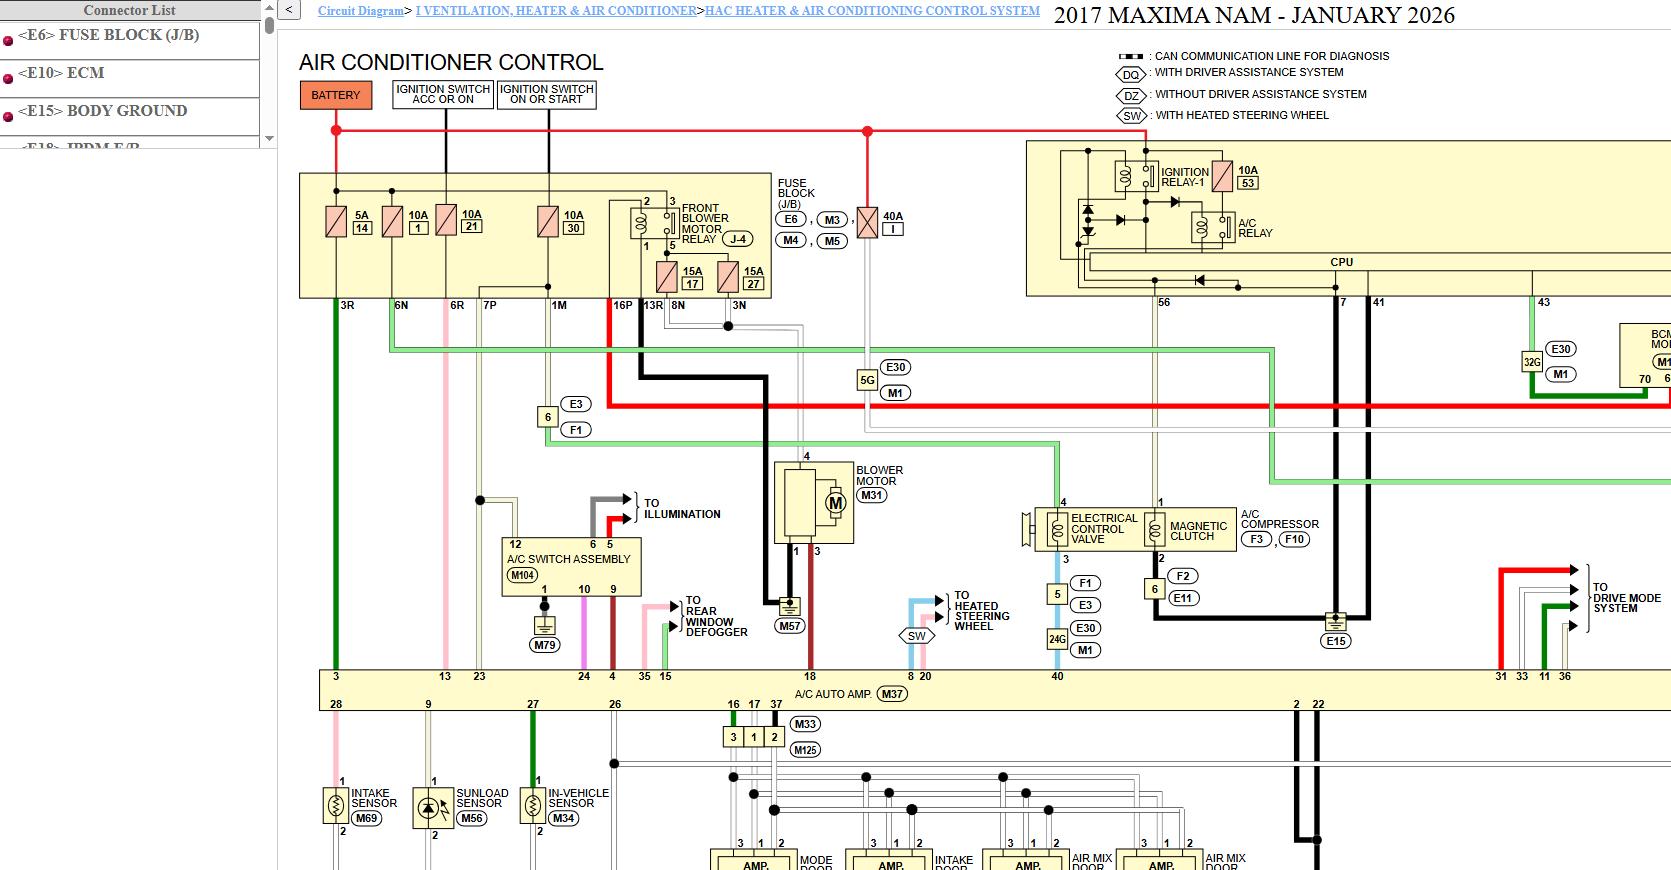Image resolution: width=1671 pixels, height=870 pixels.
Task: Open the HAC Heater & Air Conditioning Control System link
Action: coord(872,11)
